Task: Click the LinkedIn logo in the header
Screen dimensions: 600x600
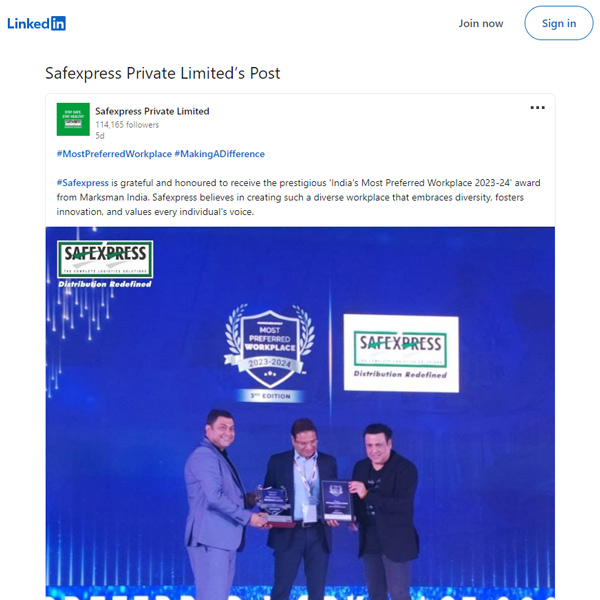Action: [36, 23]
